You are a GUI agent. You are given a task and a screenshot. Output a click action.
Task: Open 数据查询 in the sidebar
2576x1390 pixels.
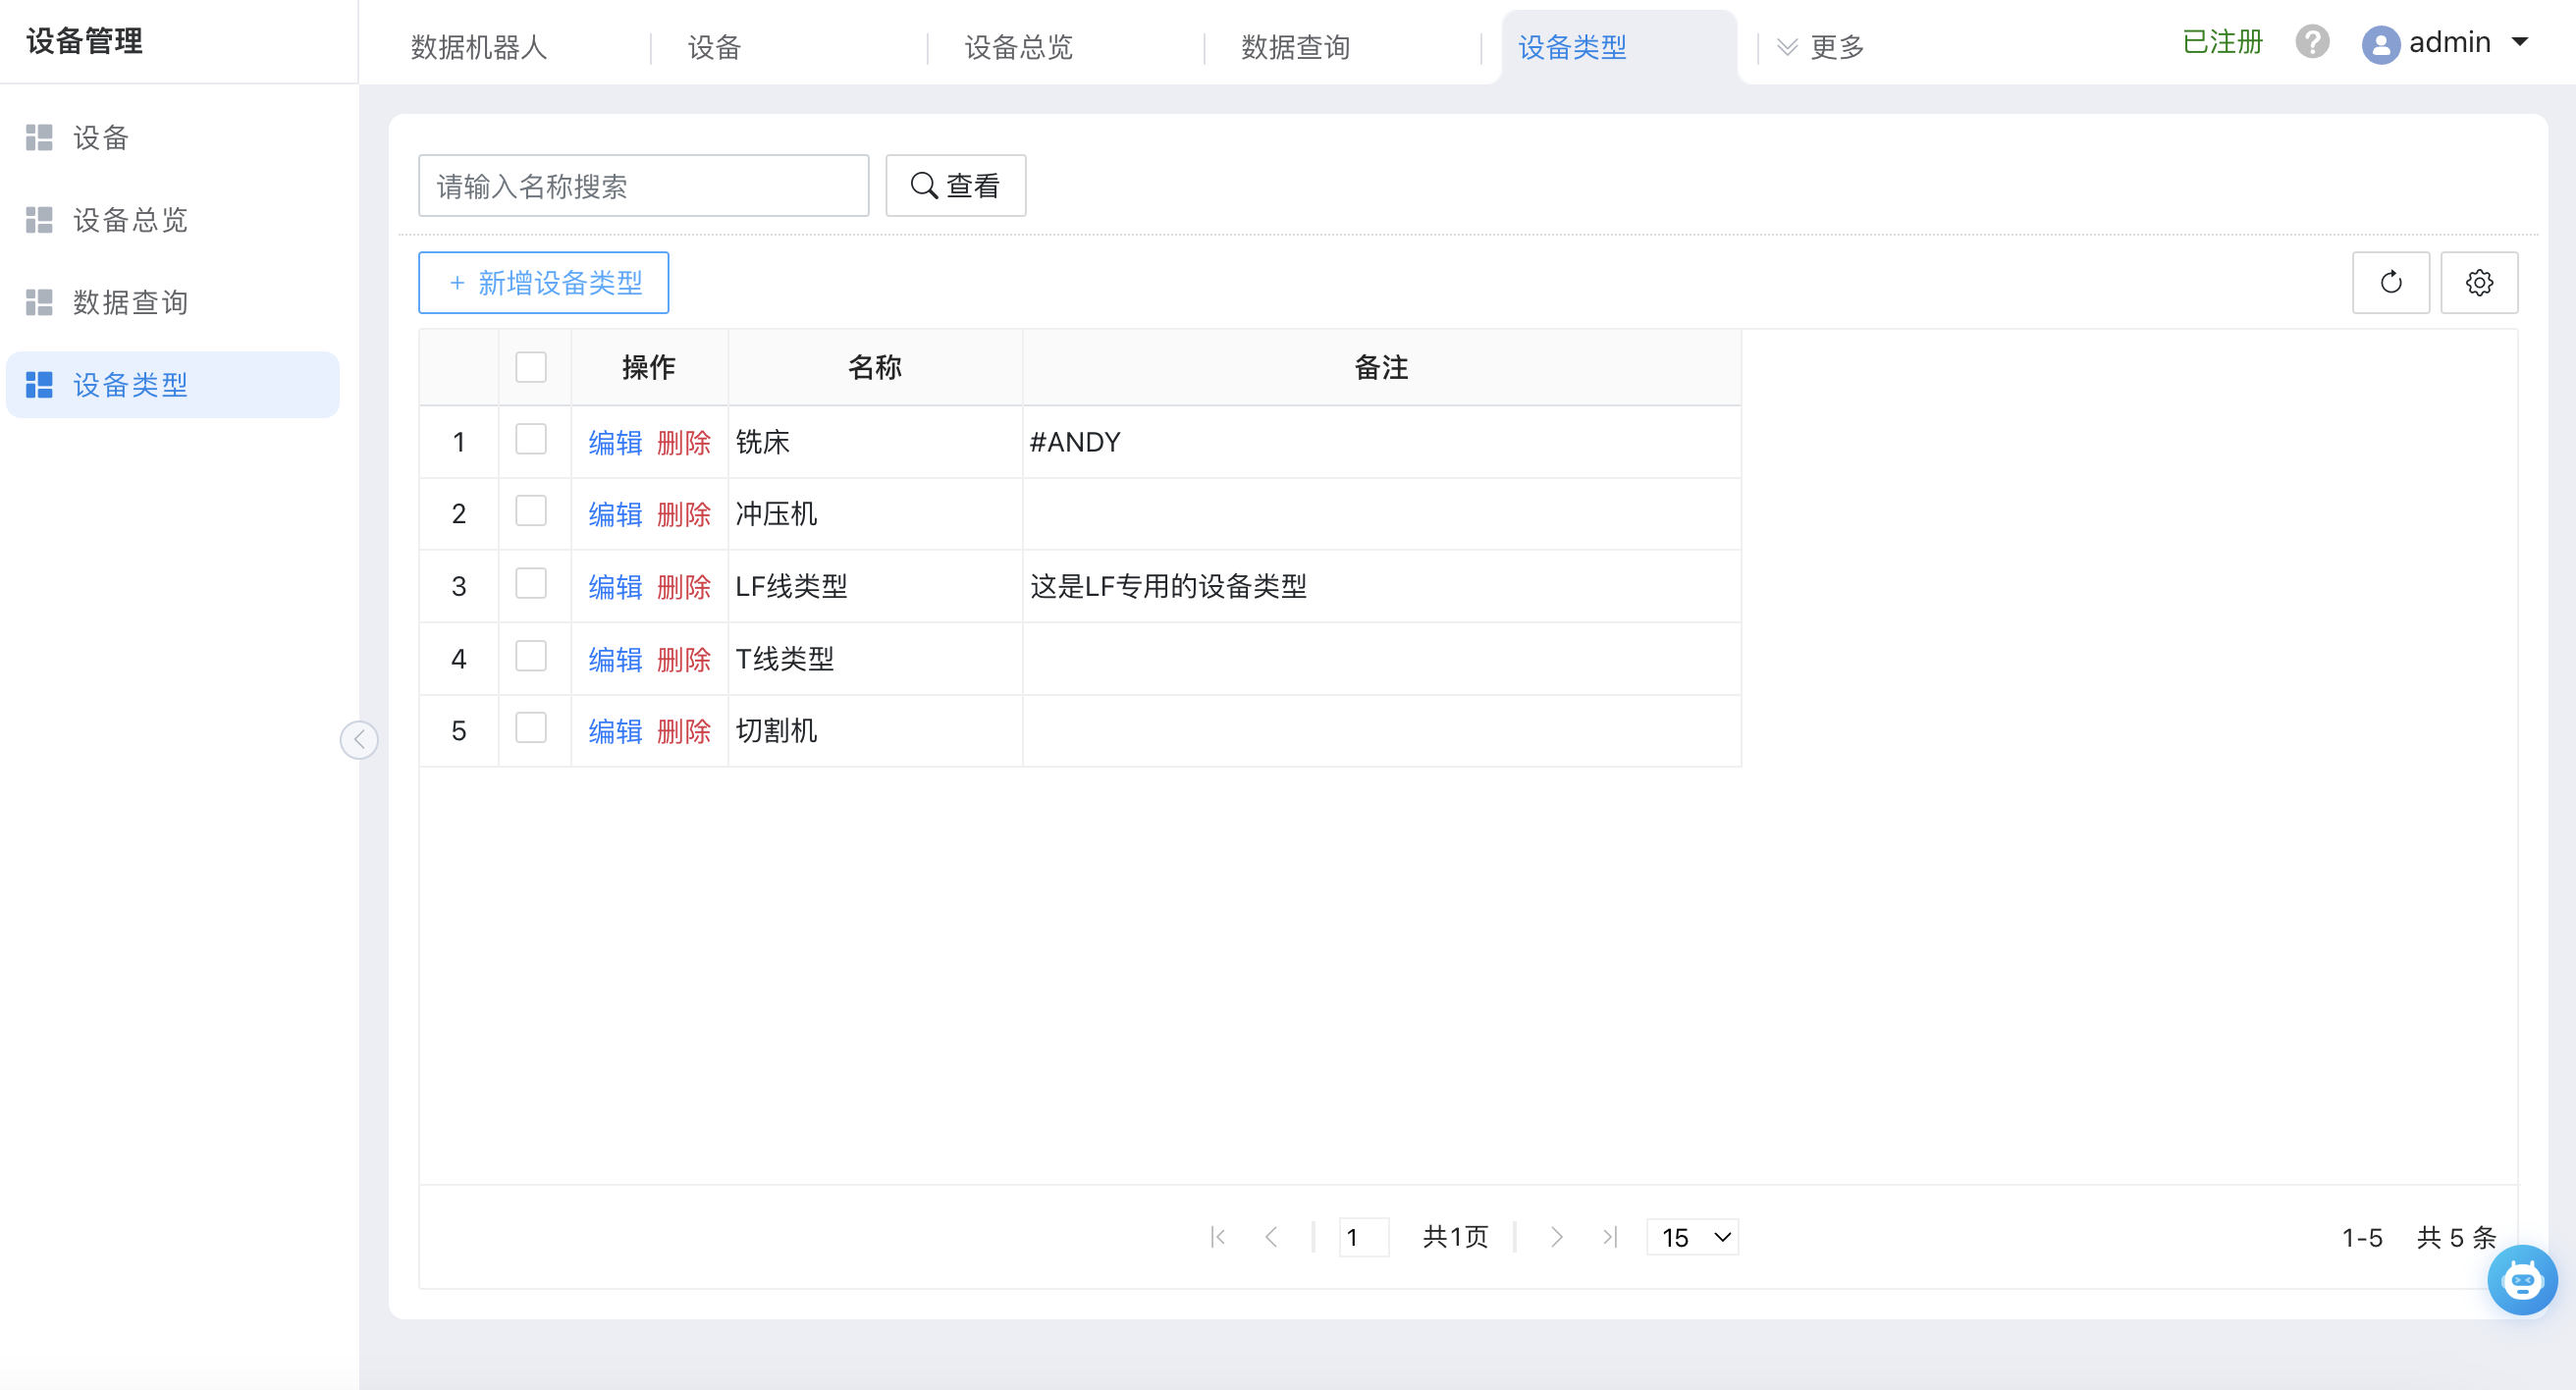pyautogui.click(x=173, y=302)
